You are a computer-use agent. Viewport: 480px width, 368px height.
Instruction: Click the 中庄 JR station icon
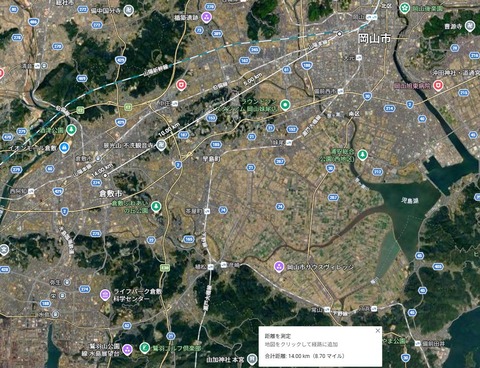pyautogui.click(x=175, y=104)
